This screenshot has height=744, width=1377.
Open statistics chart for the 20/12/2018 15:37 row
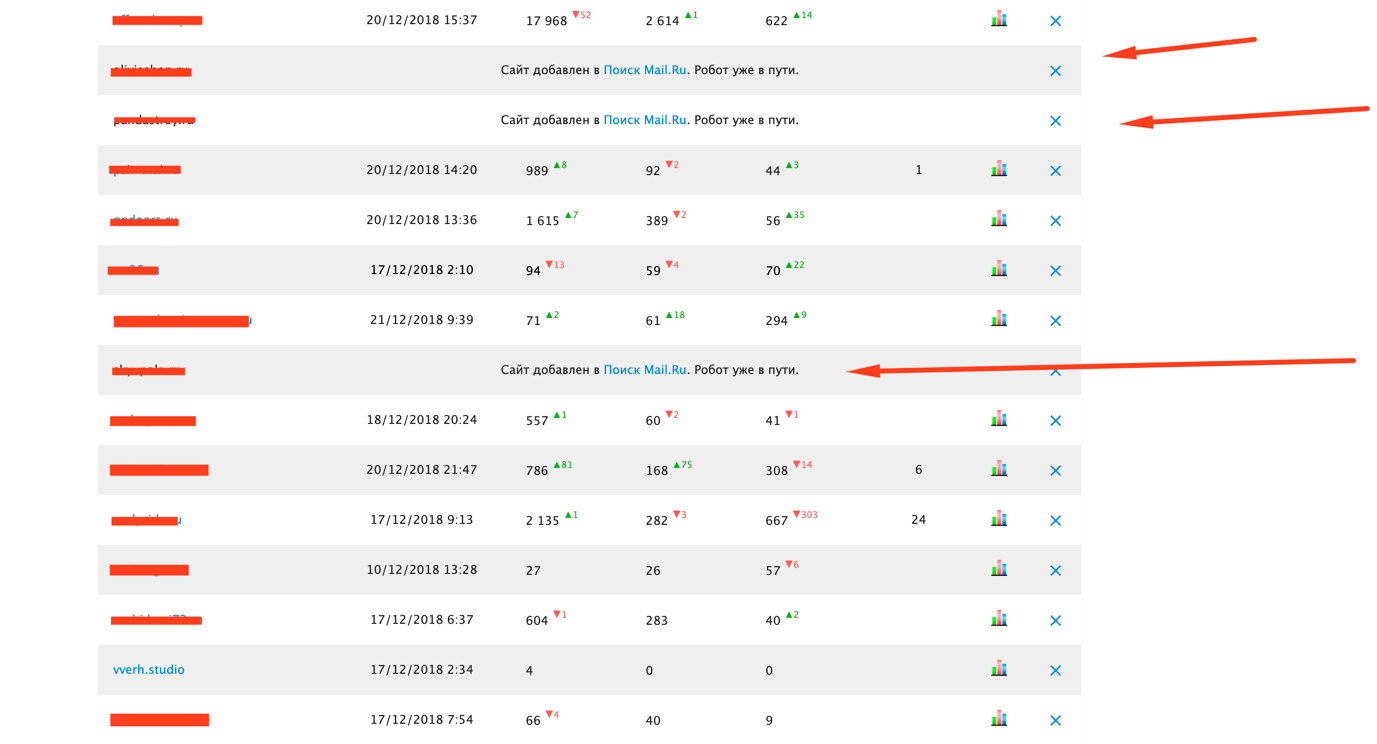(999, 19)
